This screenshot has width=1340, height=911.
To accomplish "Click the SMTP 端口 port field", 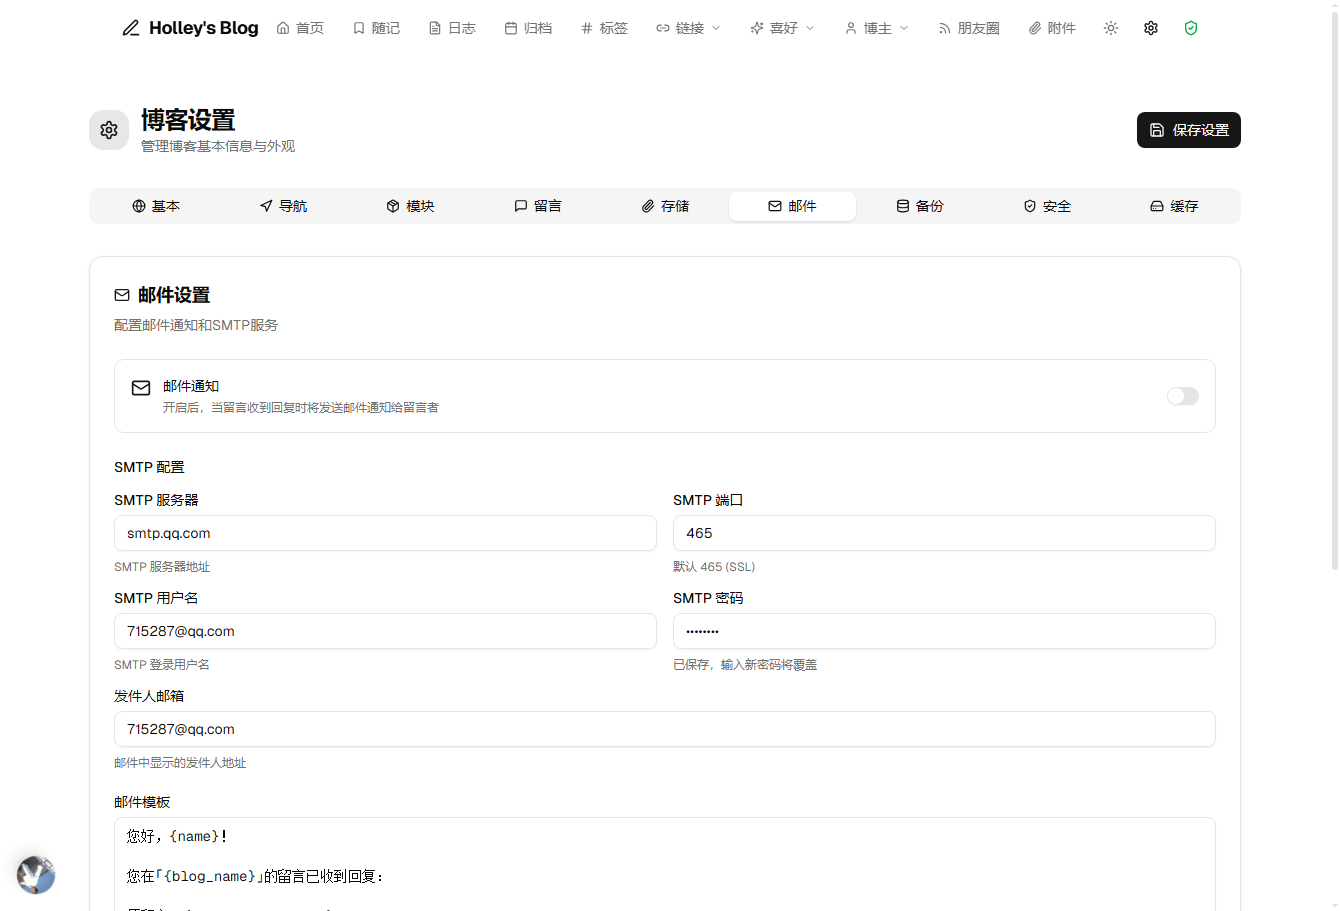I will pyautogui.click(x=944, y=533).
